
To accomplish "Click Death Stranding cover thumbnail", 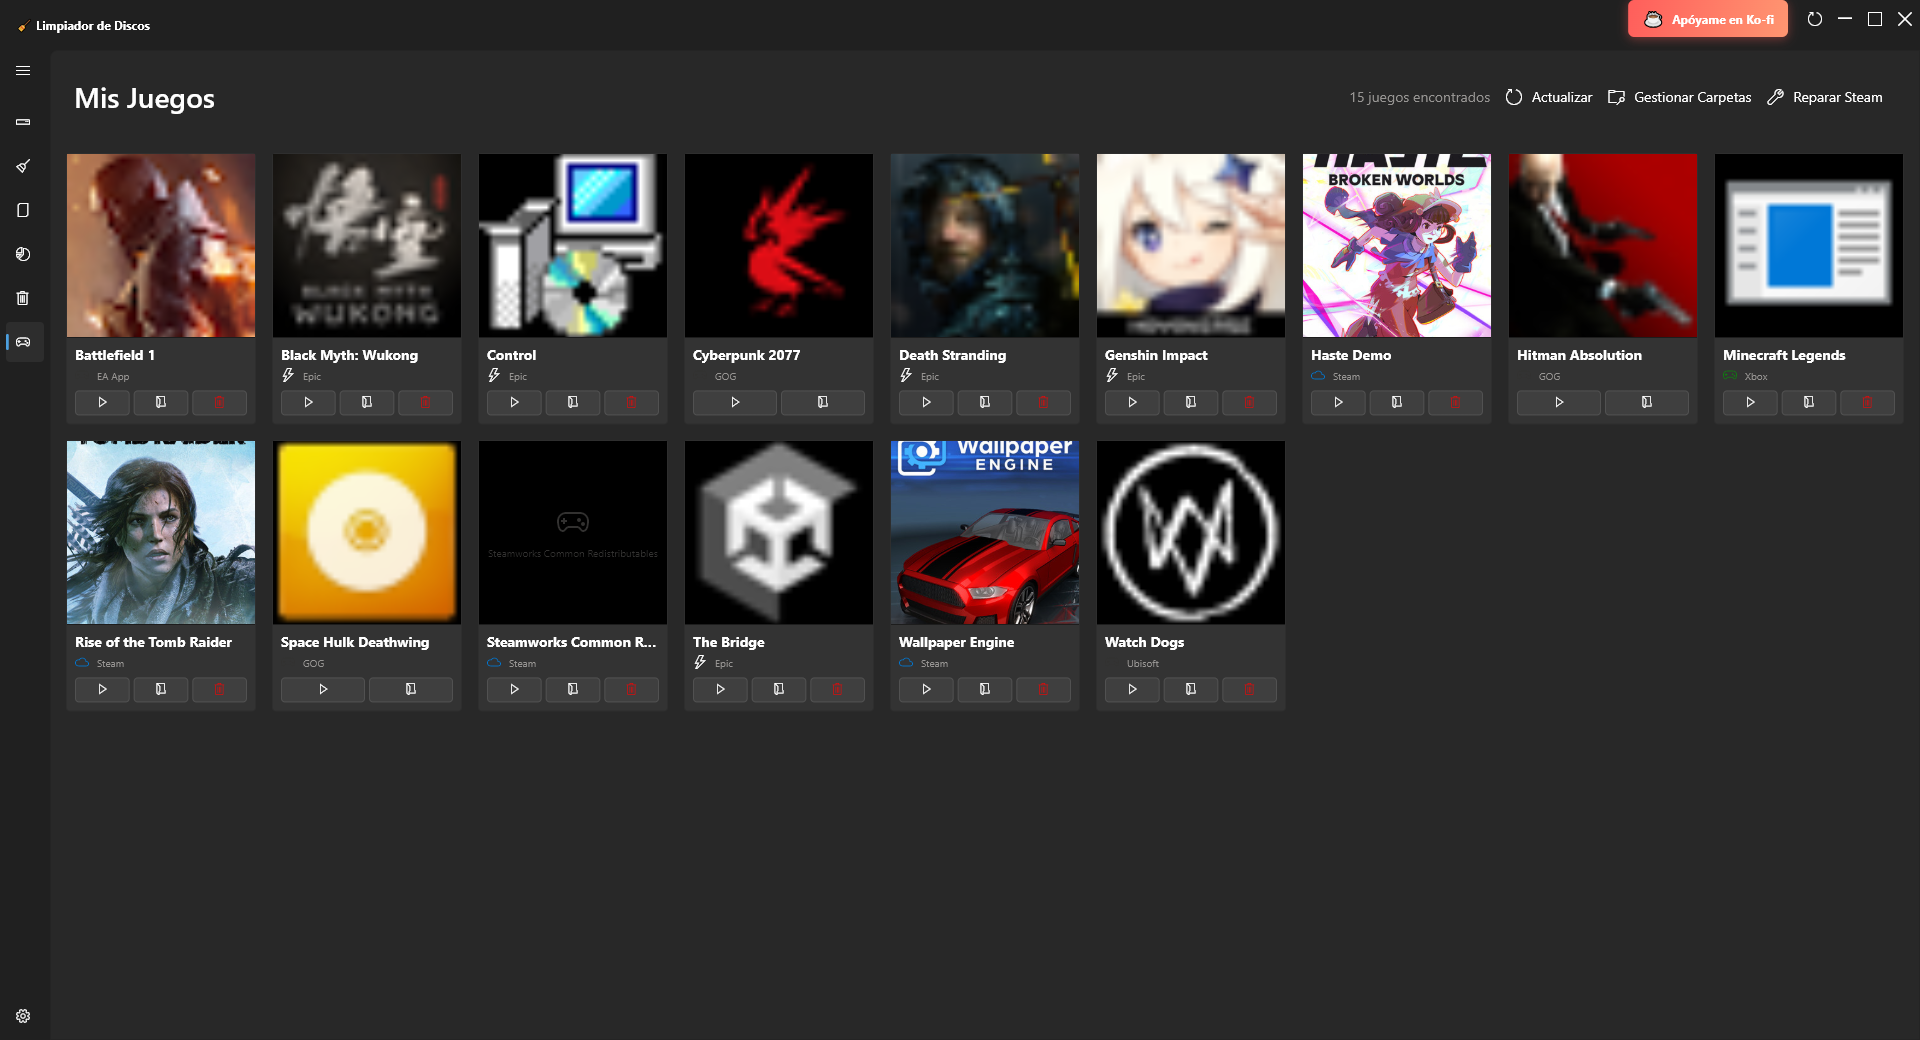I will point(985,245).
